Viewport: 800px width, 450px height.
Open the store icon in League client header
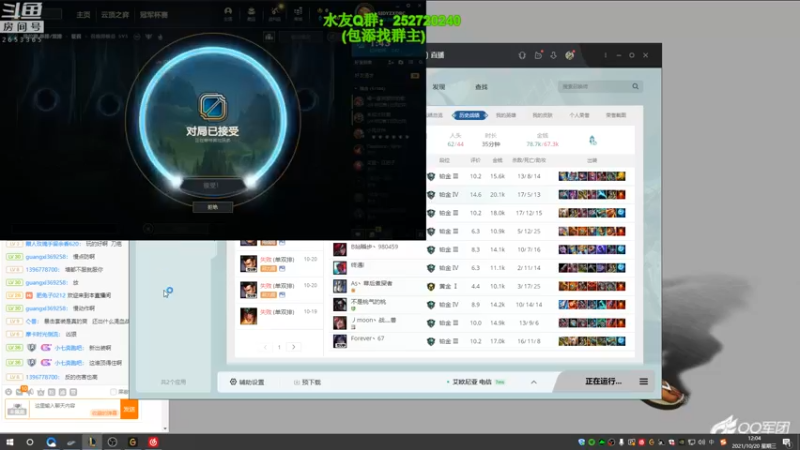[x=298, y=13]
